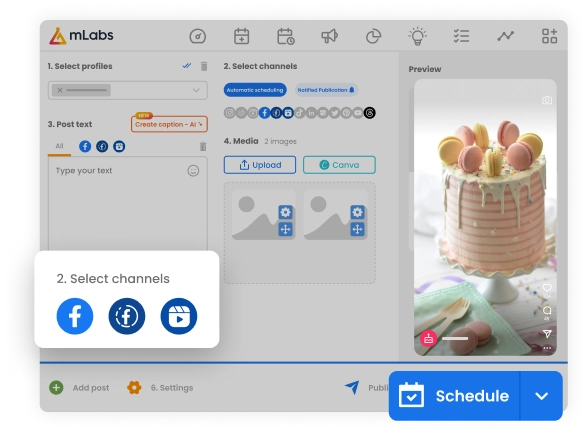Screen dimensions: 588x432
Task: Toggle the black Threads channel icon
Action: tap(369, 113)
